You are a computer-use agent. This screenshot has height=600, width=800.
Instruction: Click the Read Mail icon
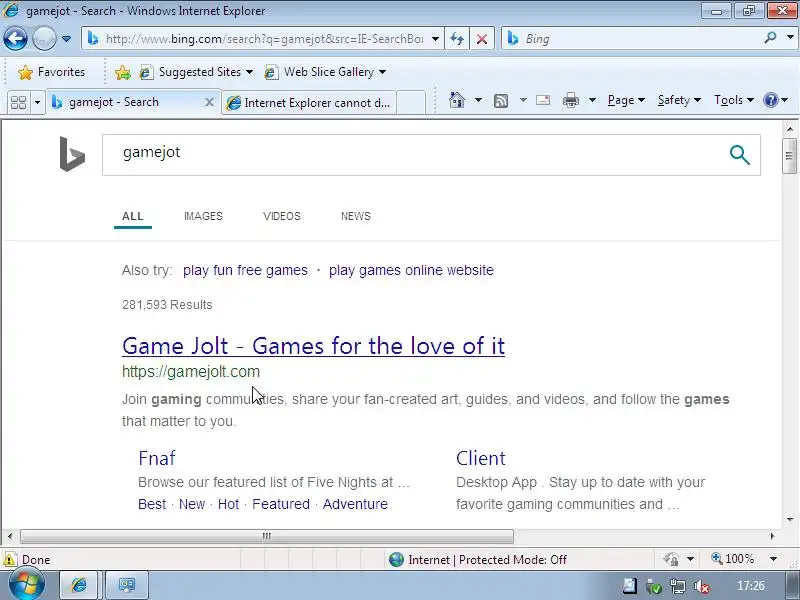(543, 100)
